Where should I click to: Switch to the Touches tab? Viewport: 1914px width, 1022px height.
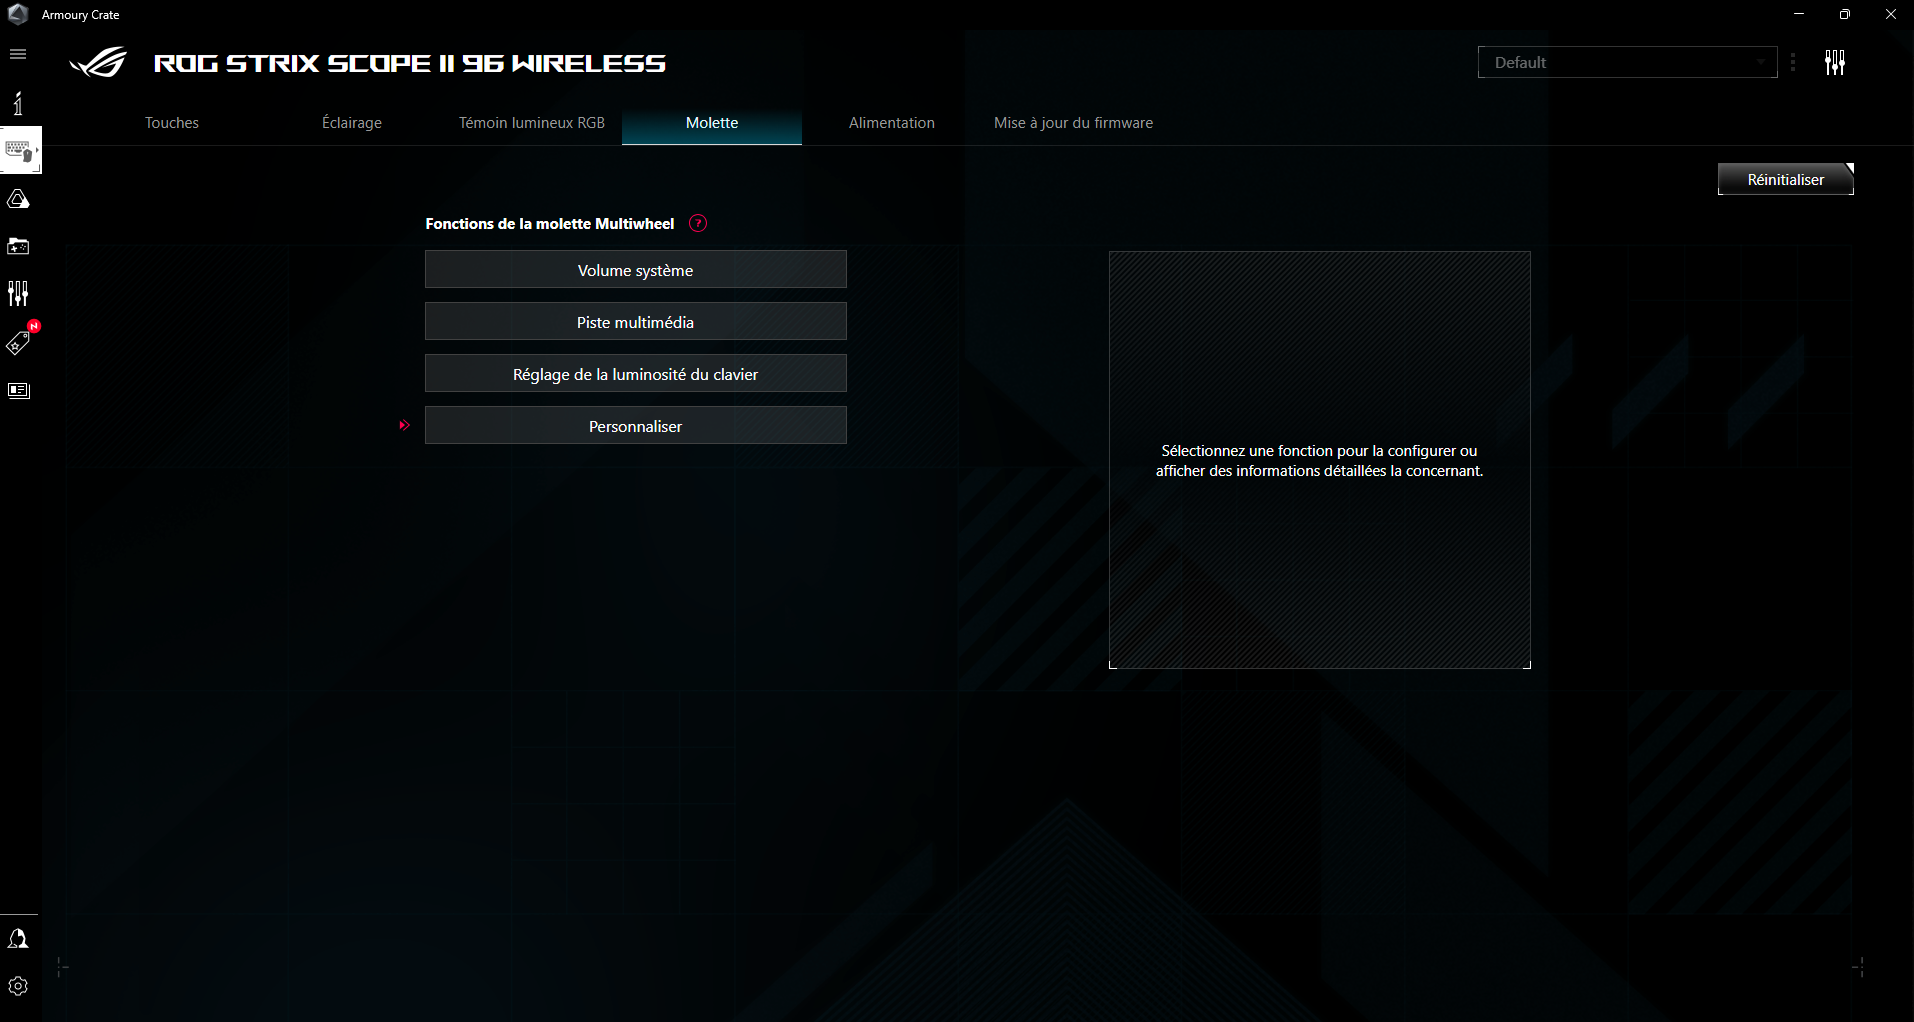click(x=172, y=123)
